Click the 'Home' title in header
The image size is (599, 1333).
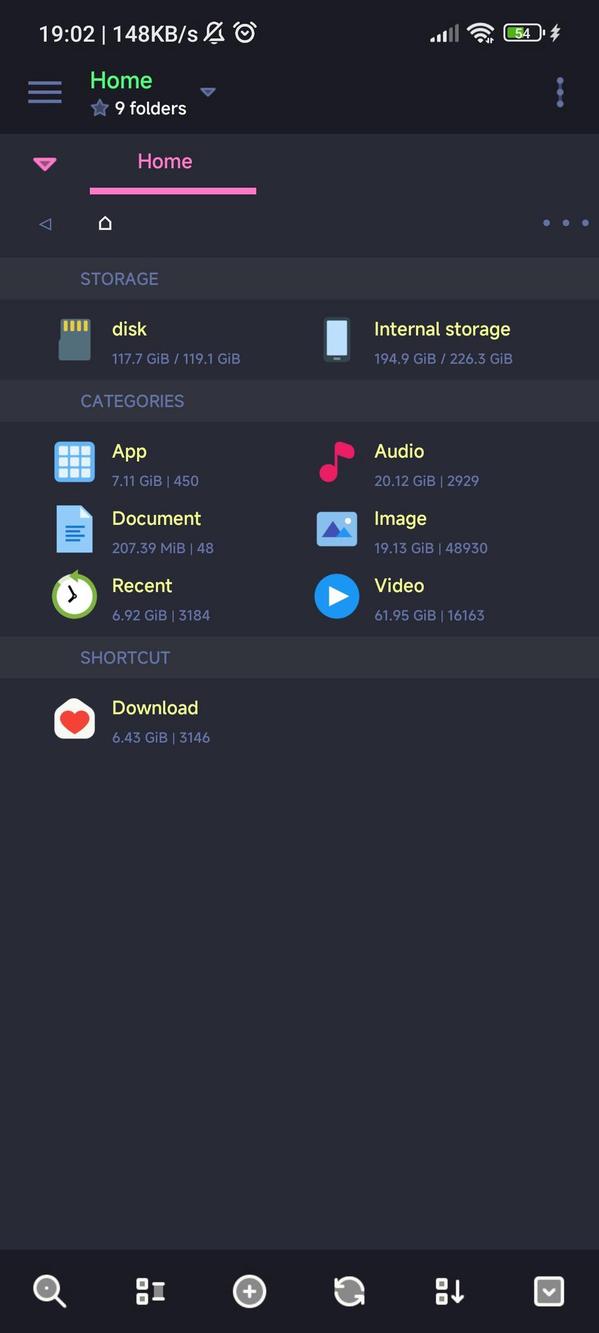coord(121,80)
